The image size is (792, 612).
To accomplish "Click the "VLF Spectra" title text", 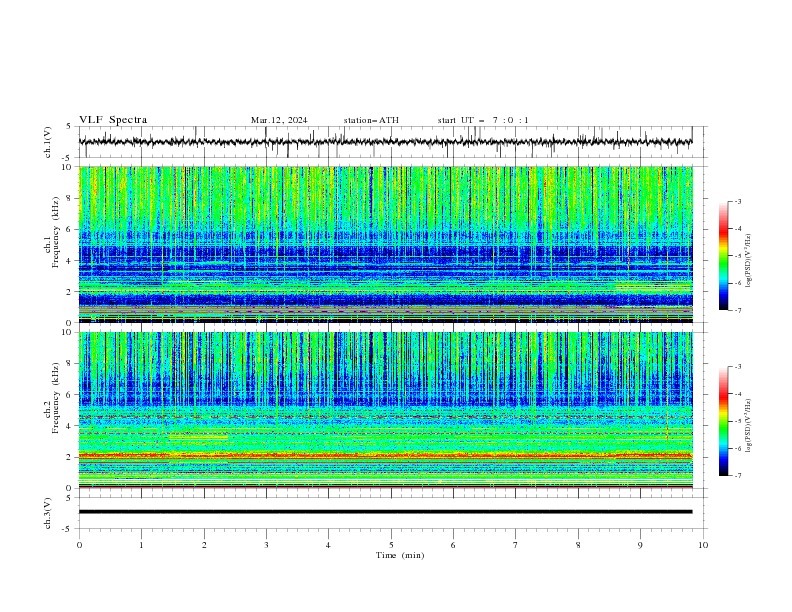I will pyautogui.click(x=113, y=120).
